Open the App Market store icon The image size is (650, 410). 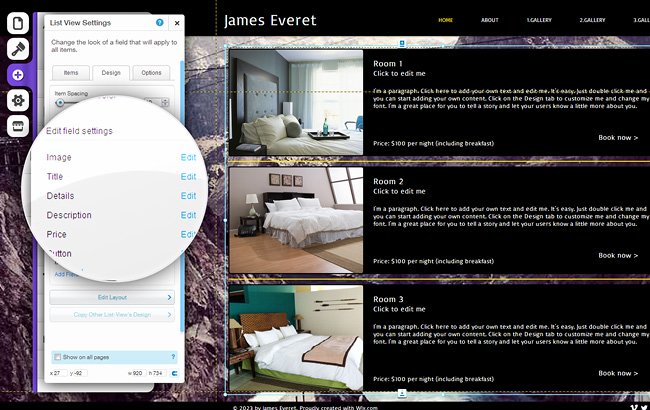coord(18,126)
